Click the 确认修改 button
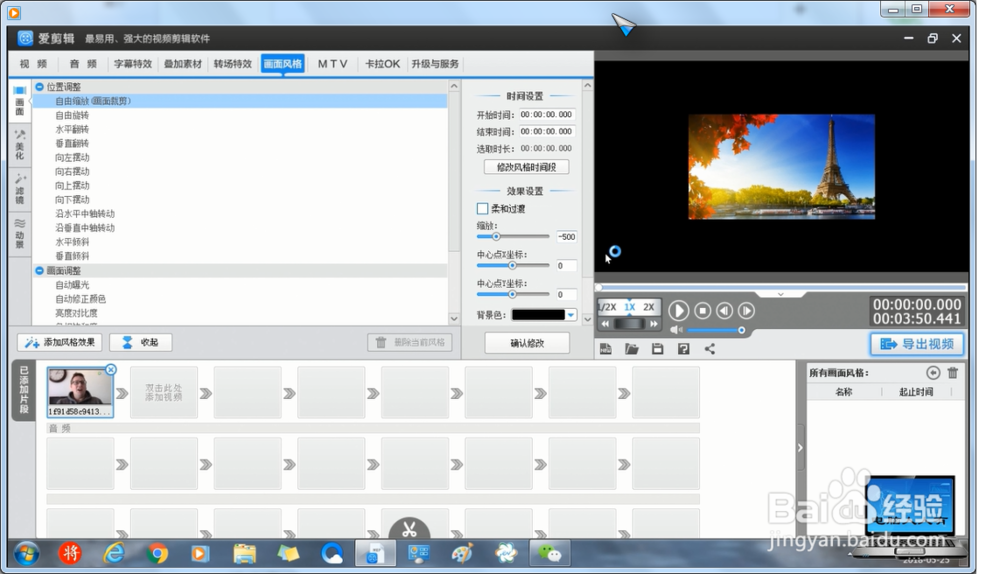Viewport: 1000px width, 574px height. point(527,343)
